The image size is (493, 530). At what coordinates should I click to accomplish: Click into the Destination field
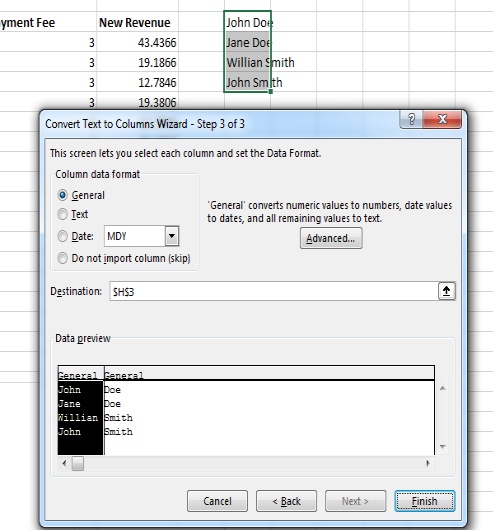273,291
